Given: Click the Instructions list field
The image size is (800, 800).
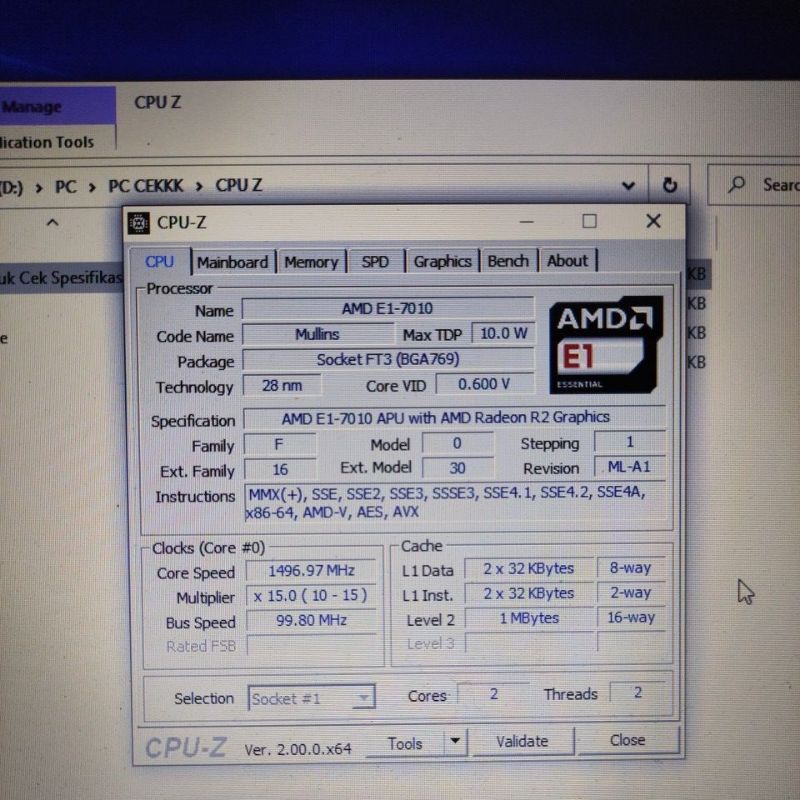Looking at the screenshot, I should tap(455, 503).
